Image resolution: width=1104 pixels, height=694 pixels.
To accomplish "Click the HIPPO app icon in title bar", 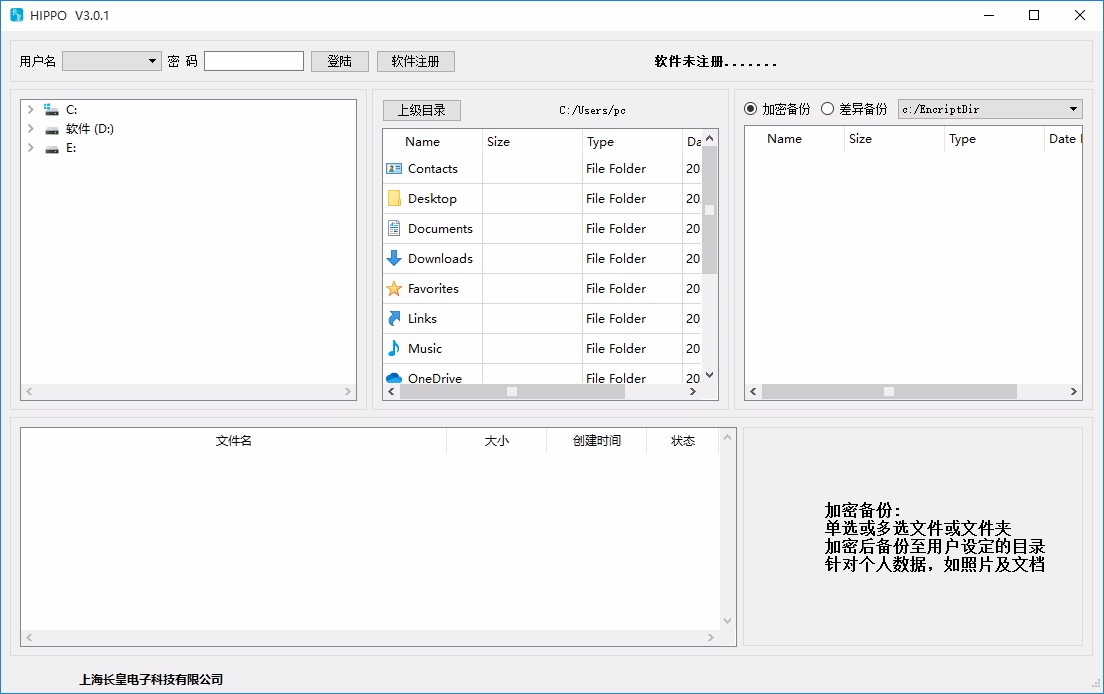I will [16, 15].
